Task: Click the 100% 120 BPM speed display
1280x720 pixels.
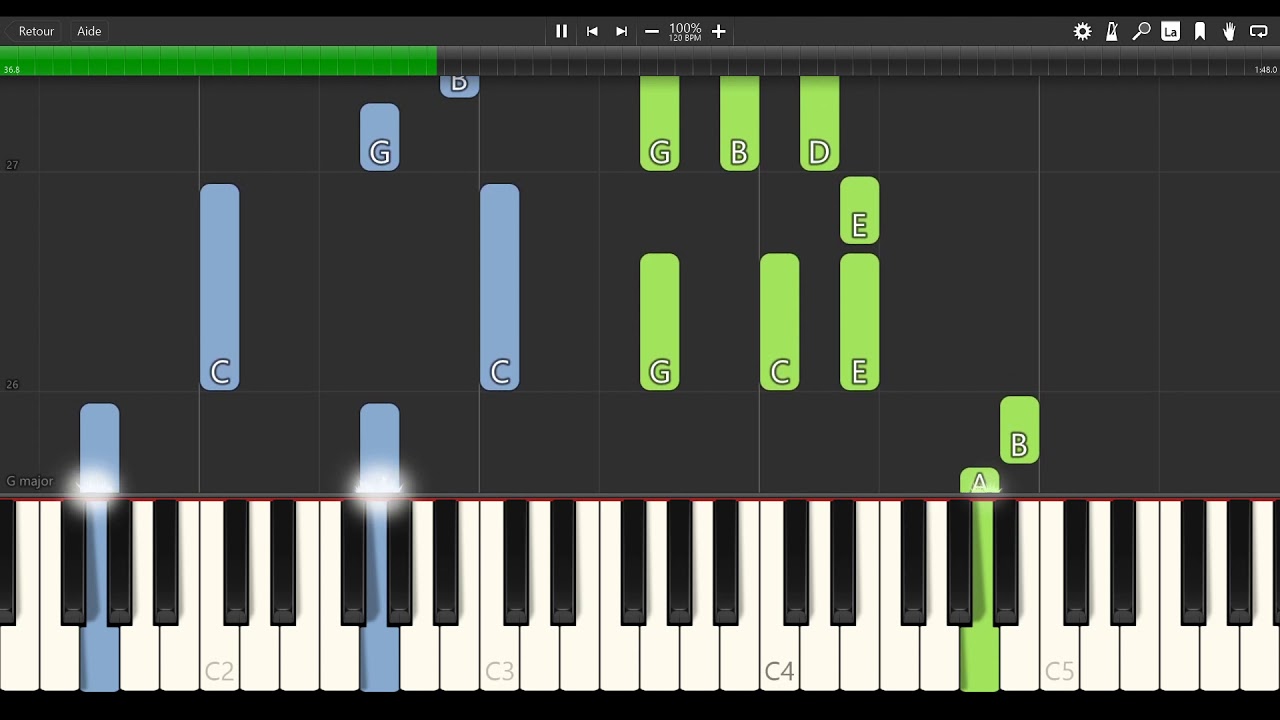Action: [x=685, y=31]
